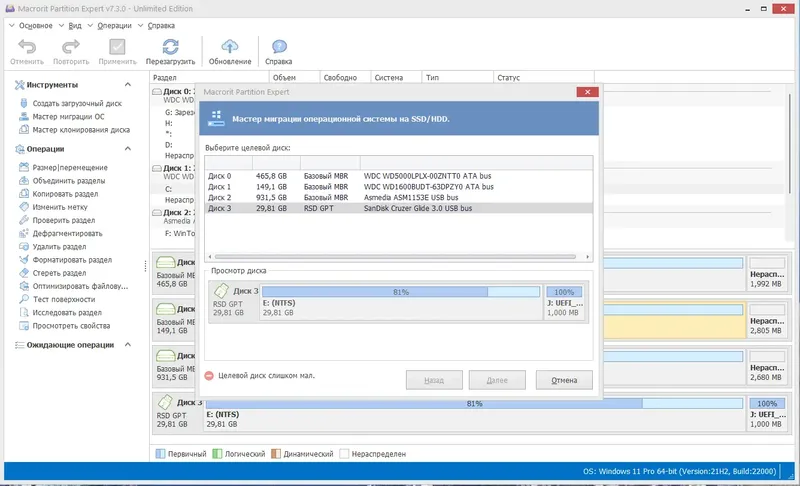The image size is (800, 486).
Task: Collapse the Операции section
Action: tap(128, 149)
